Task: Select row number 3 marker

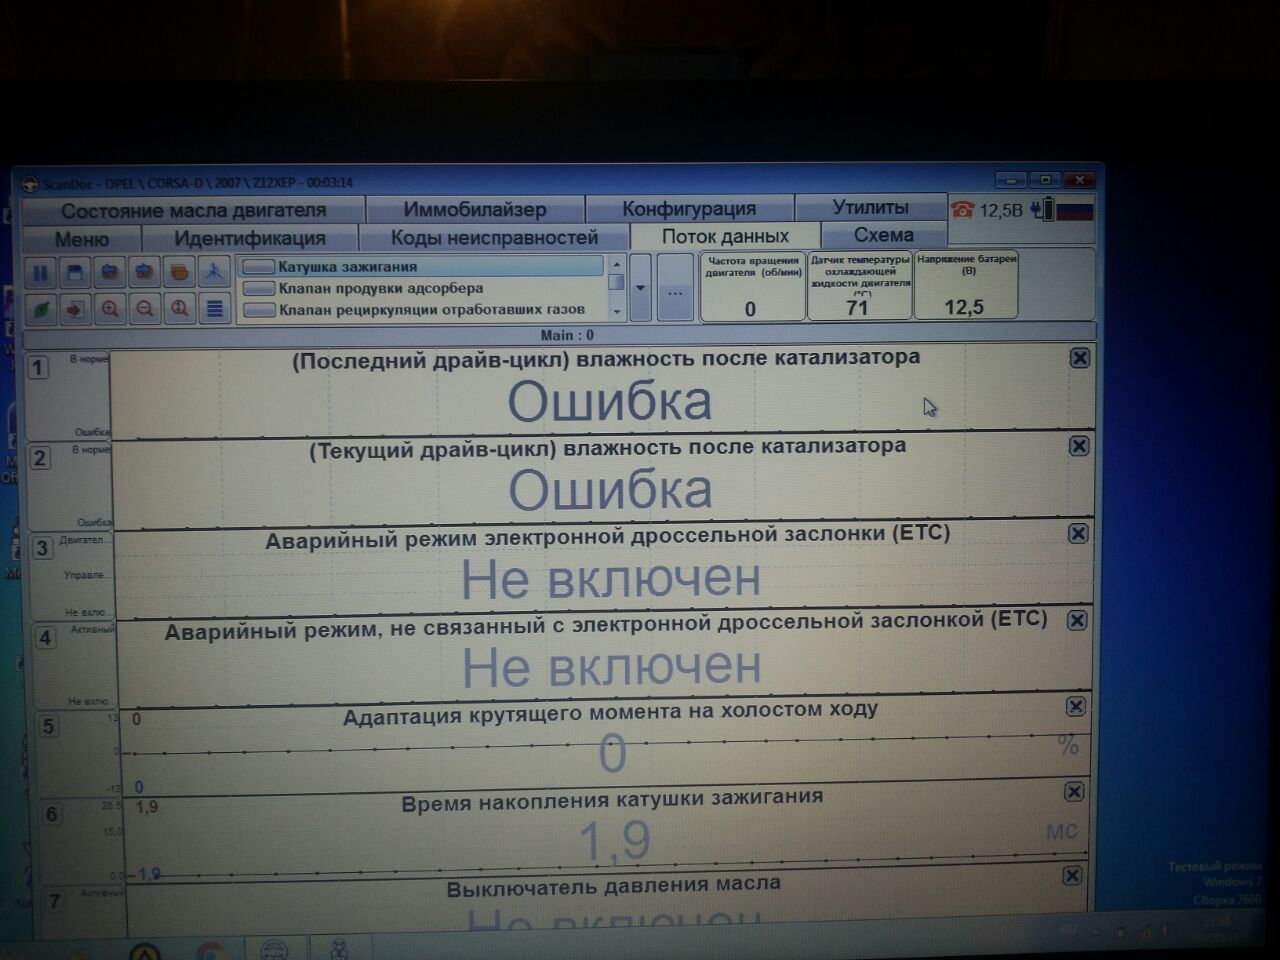Action: click(x=42, y=547)
